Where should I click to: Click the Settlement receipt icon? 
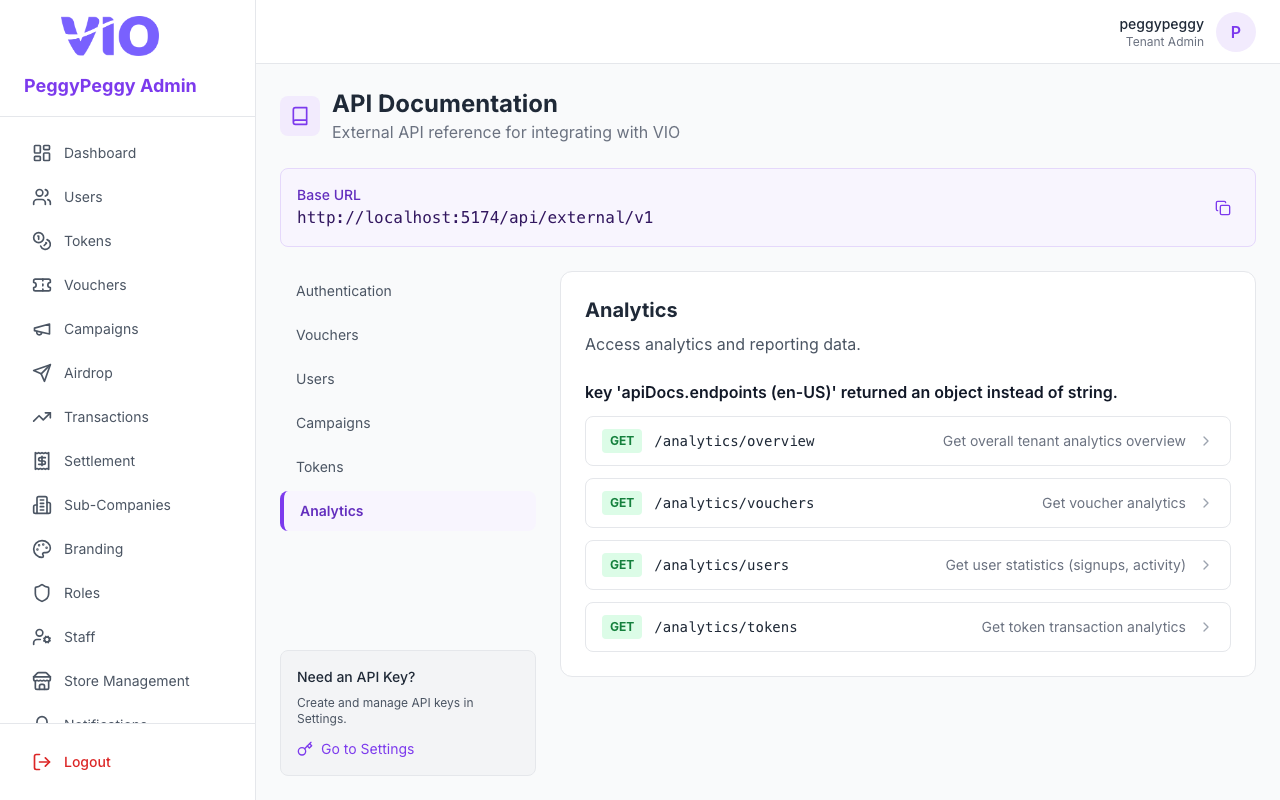click(x=42, y=461)
